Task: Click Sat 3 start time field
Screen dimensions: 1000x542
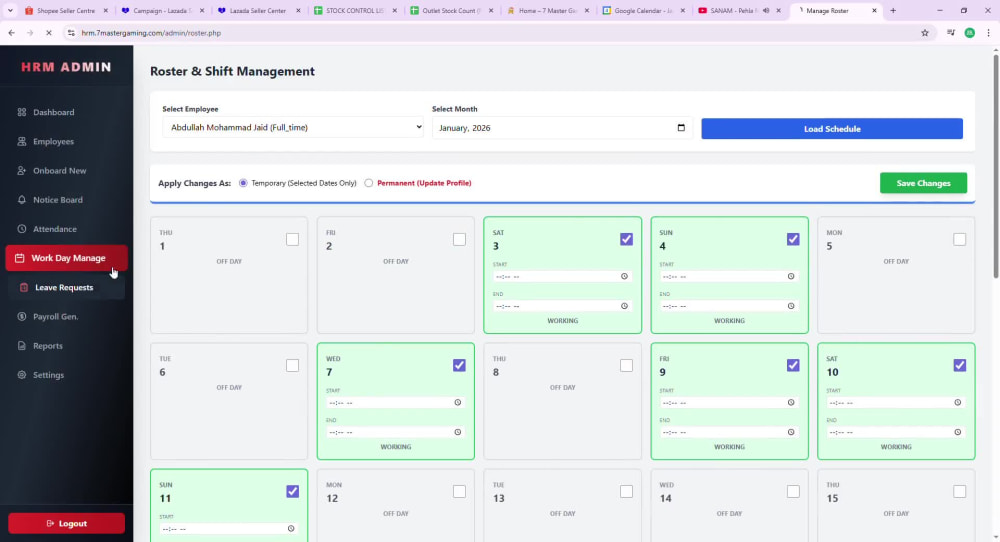Action: pos(562,277)
